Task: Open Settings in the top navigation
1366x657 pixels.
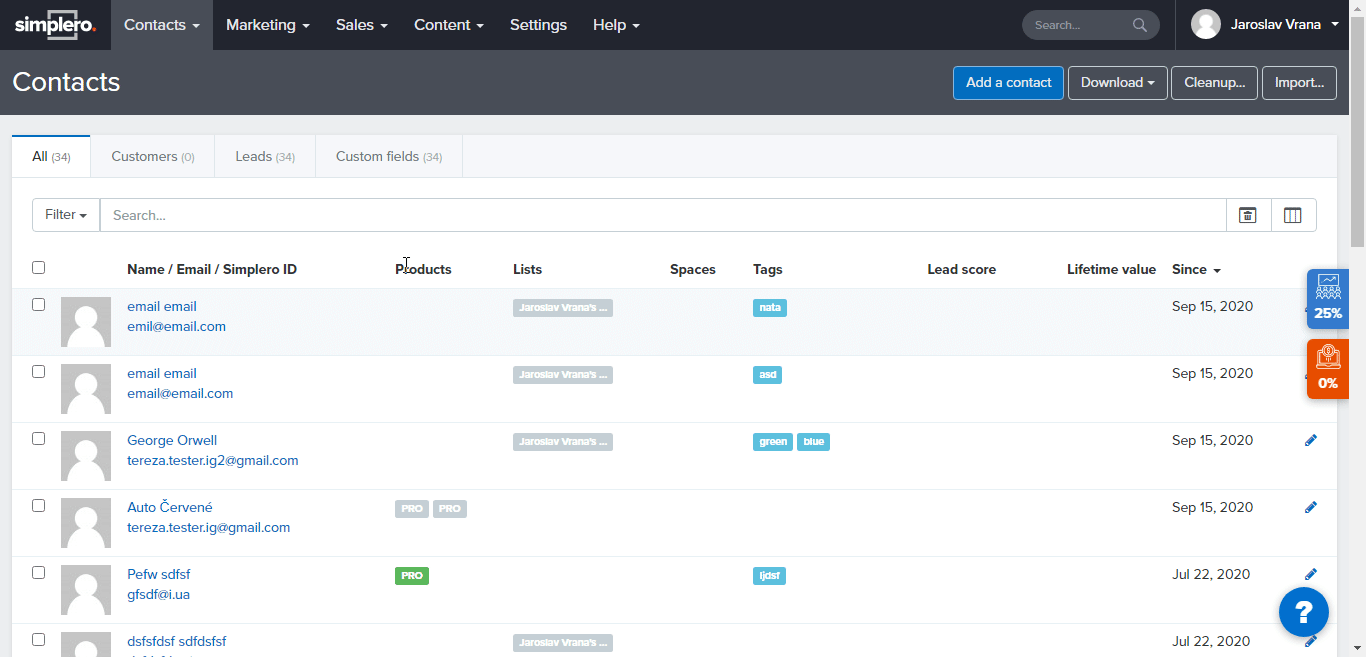Action: click(538, 25)
